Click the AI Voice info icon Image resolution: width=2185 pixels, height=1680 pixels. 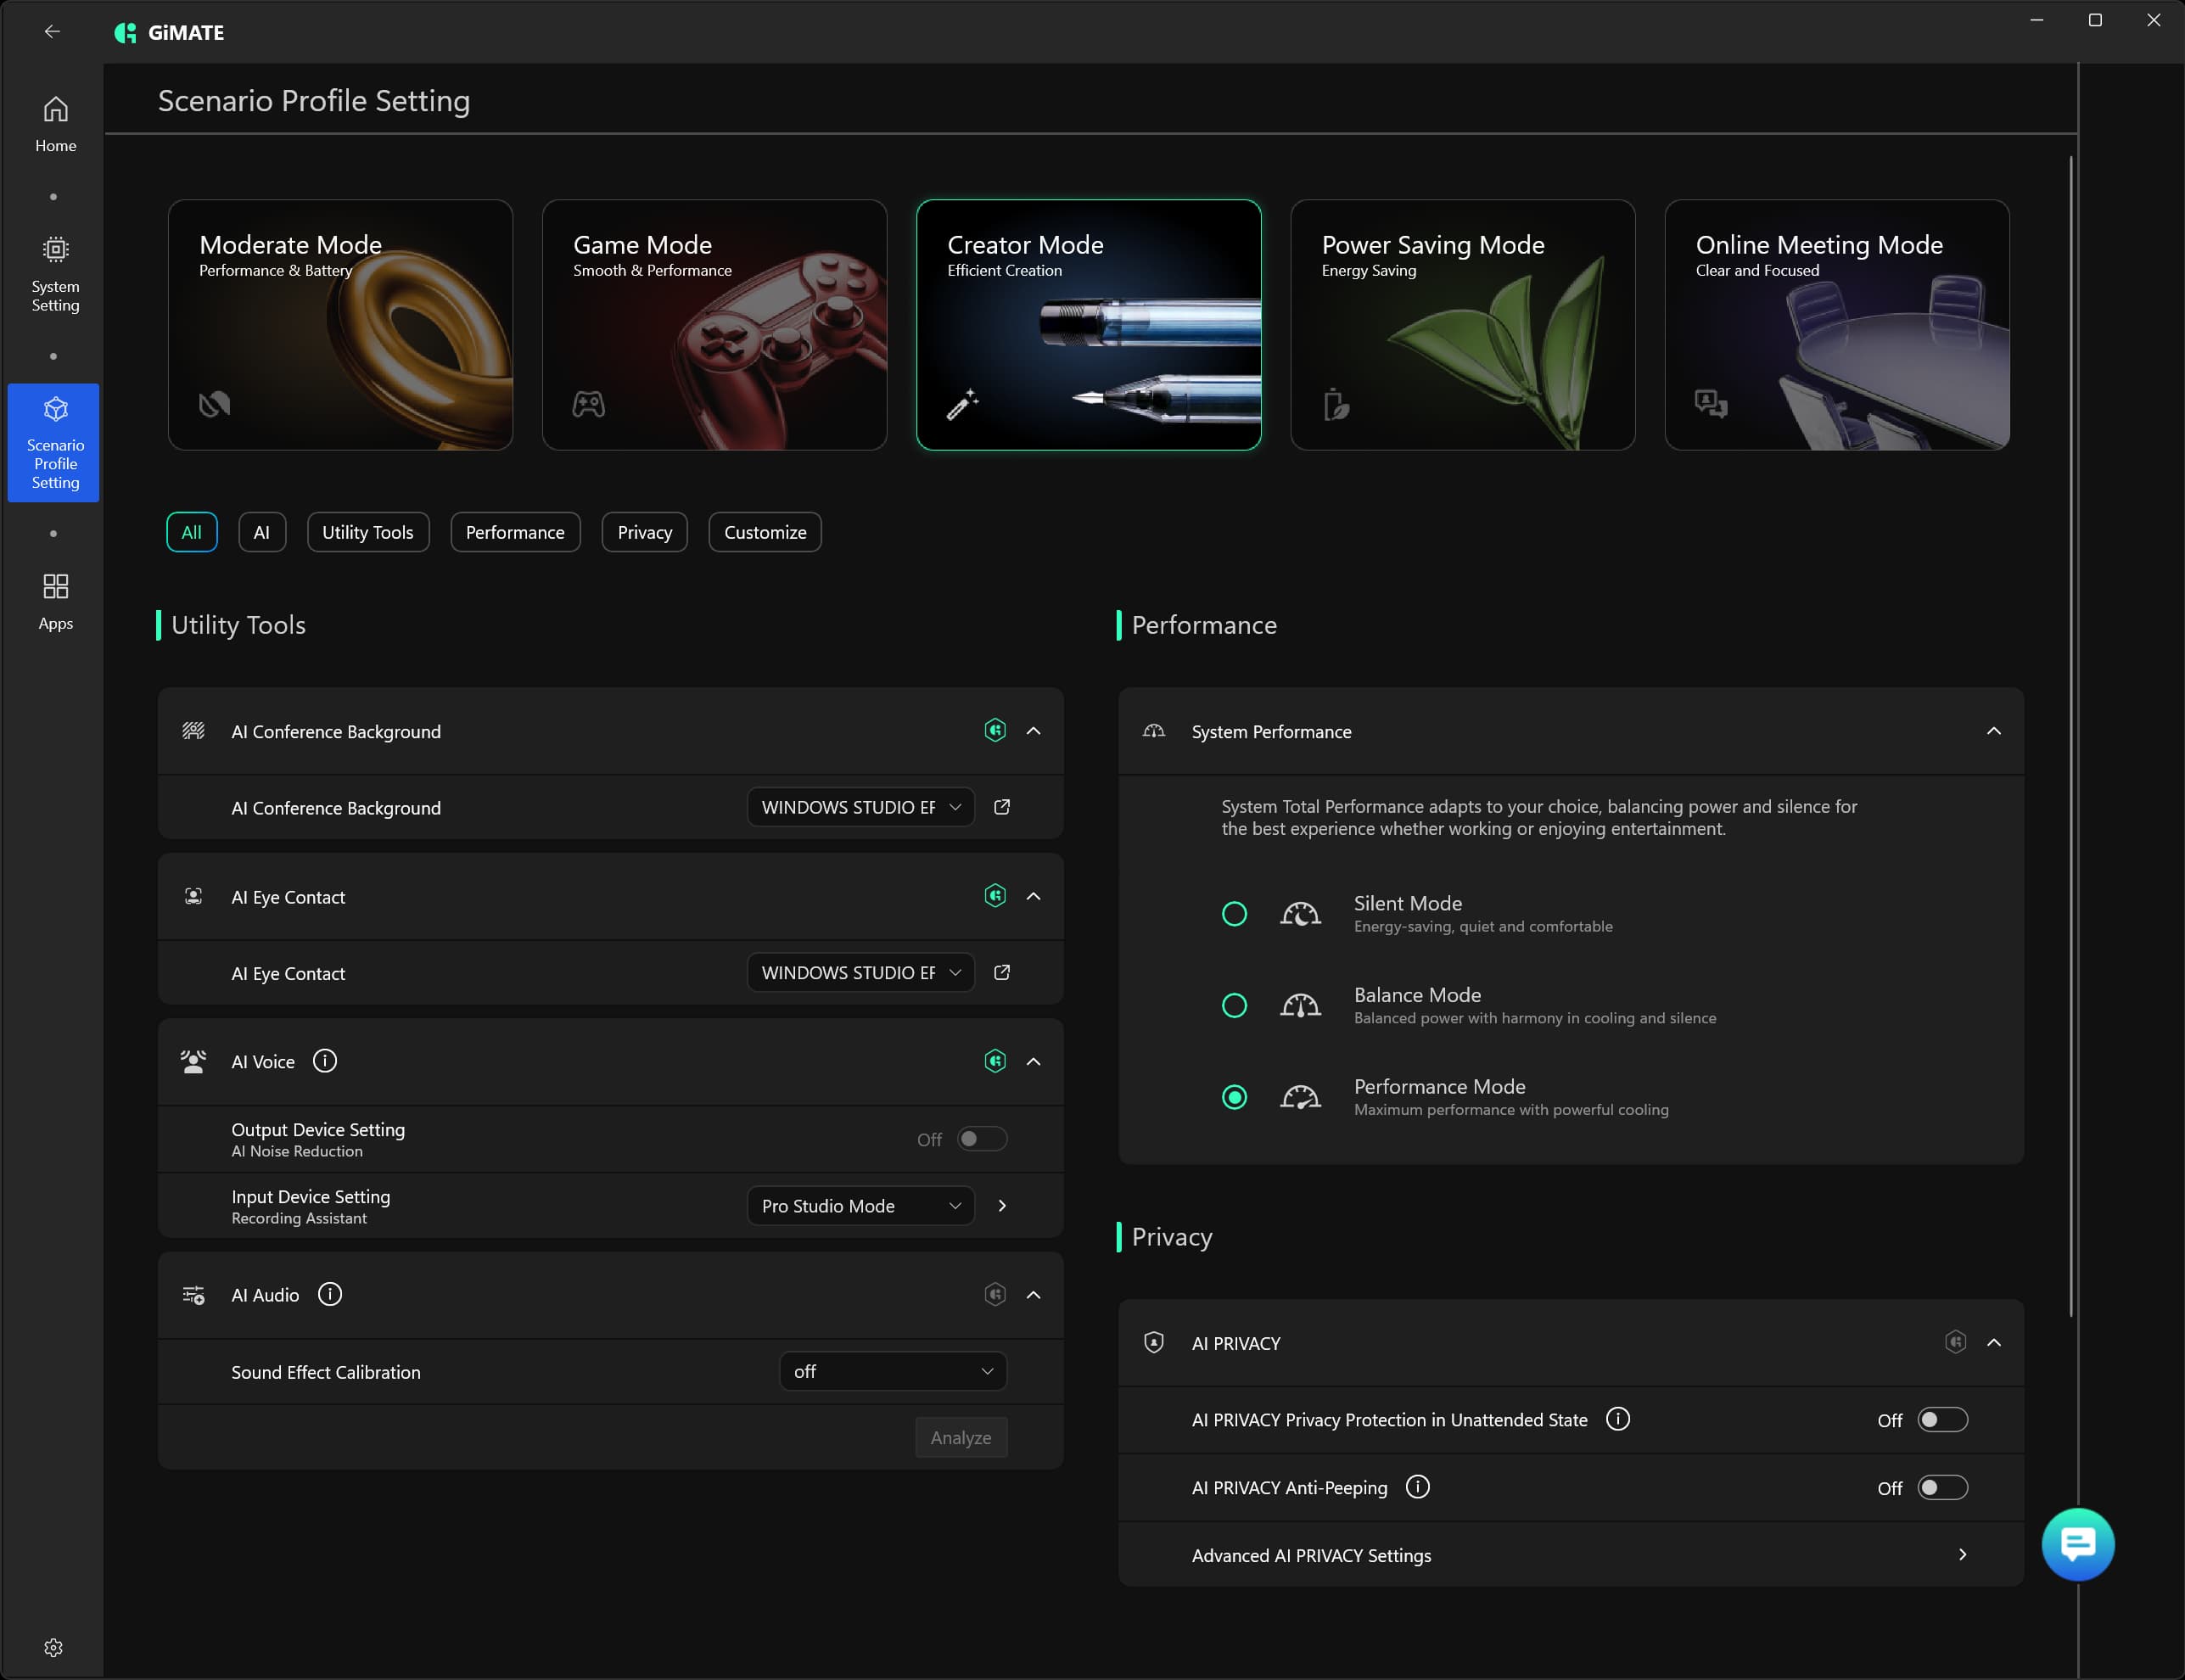(x=325, y=1061)
